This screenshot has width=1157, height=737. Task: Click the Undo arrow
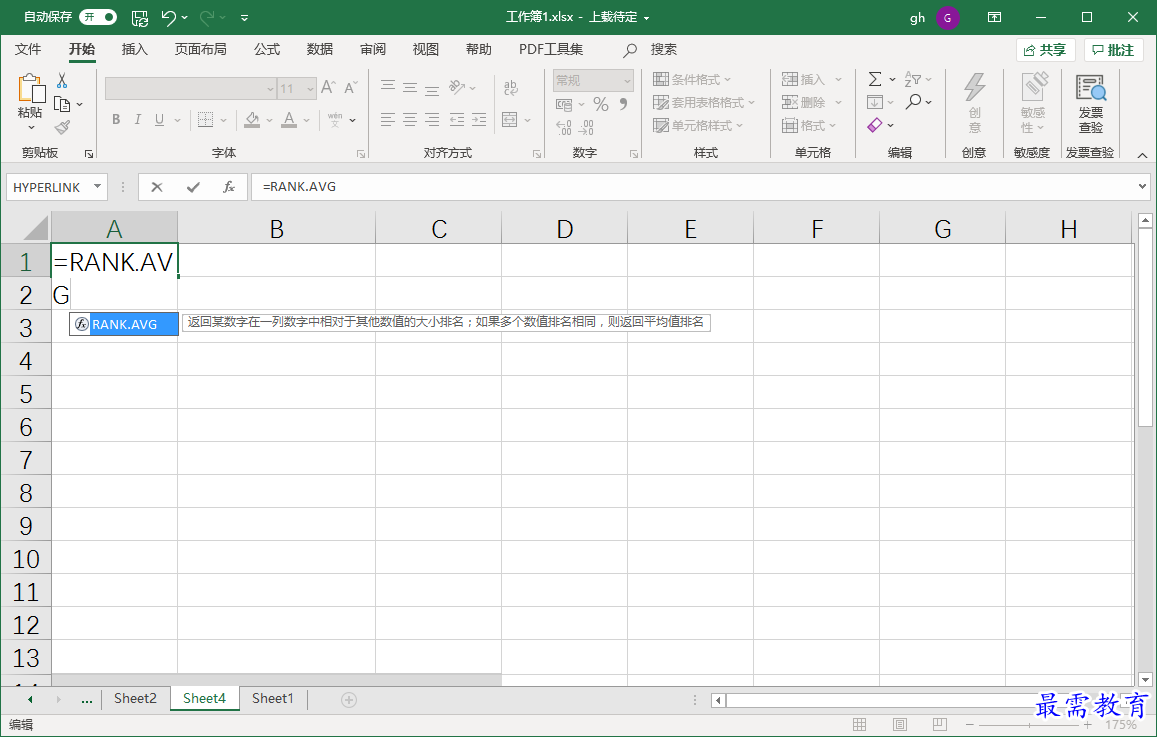click(168, 18)
